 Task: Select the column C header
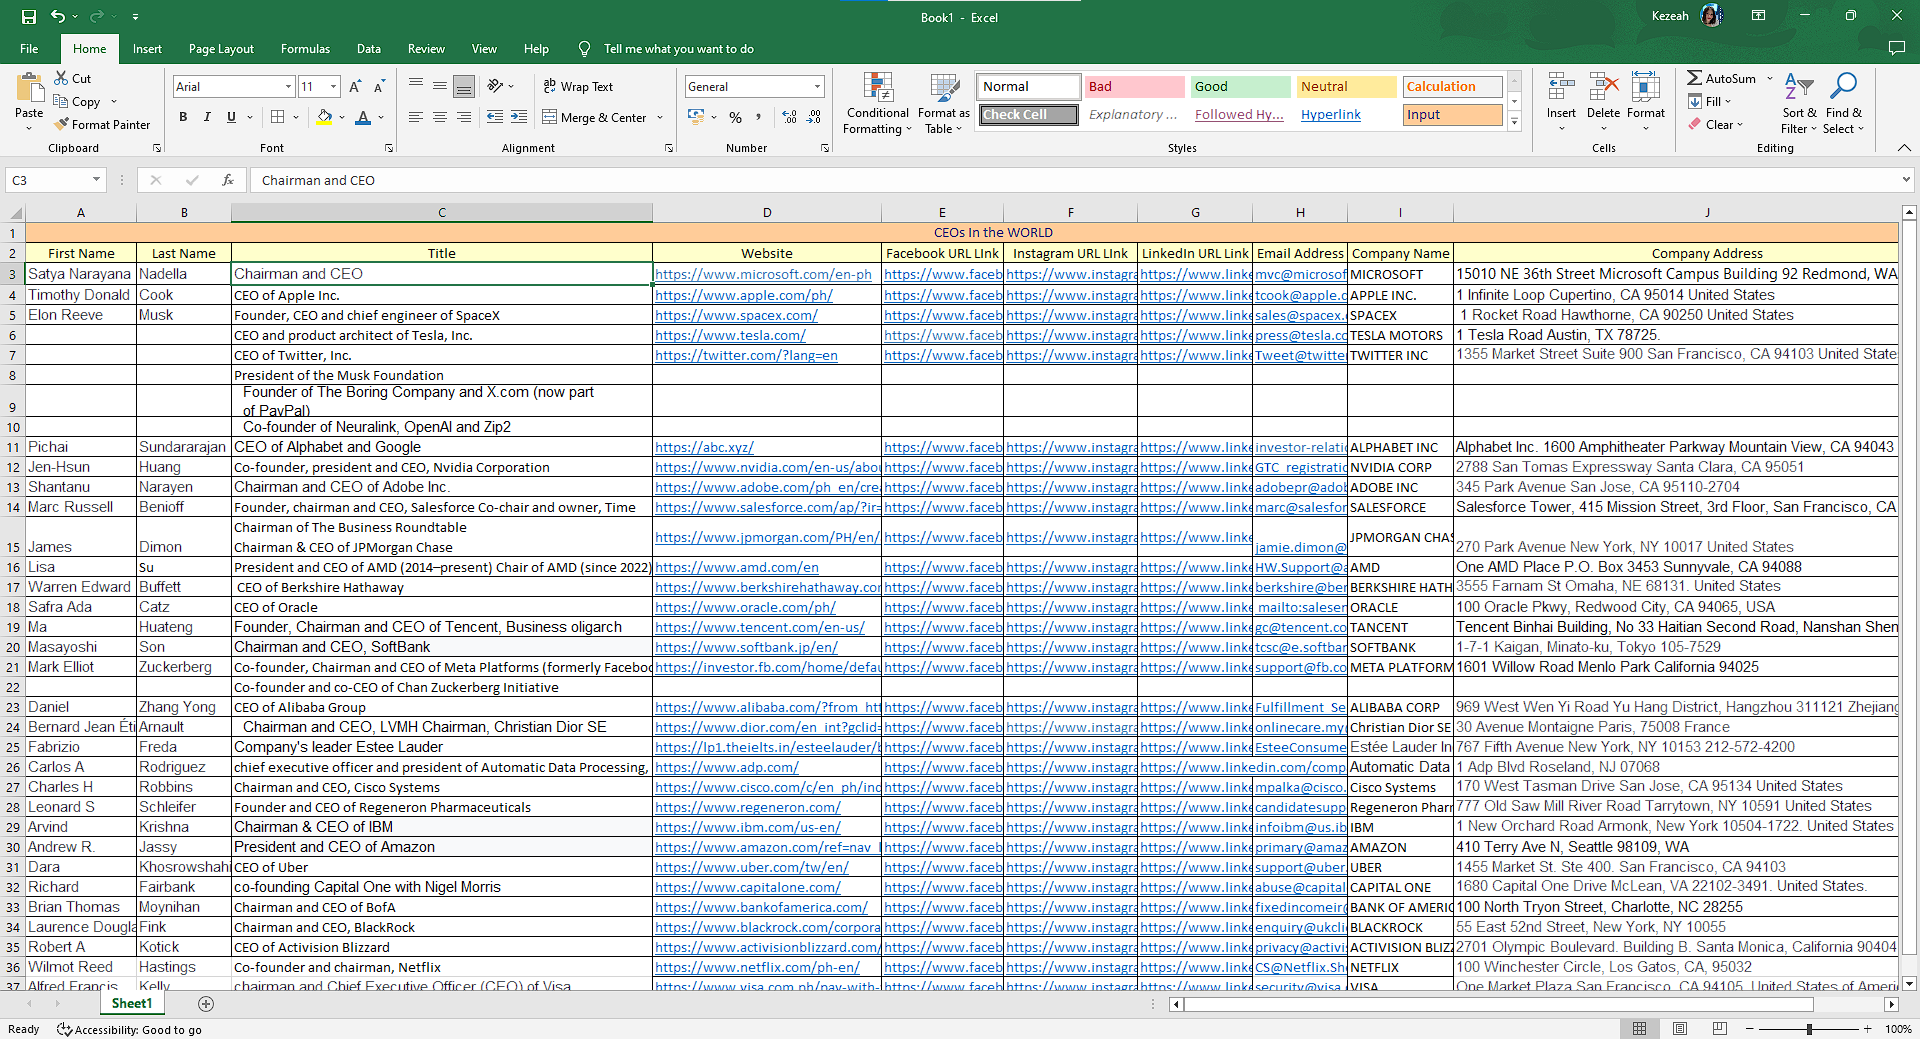point(441,212)
